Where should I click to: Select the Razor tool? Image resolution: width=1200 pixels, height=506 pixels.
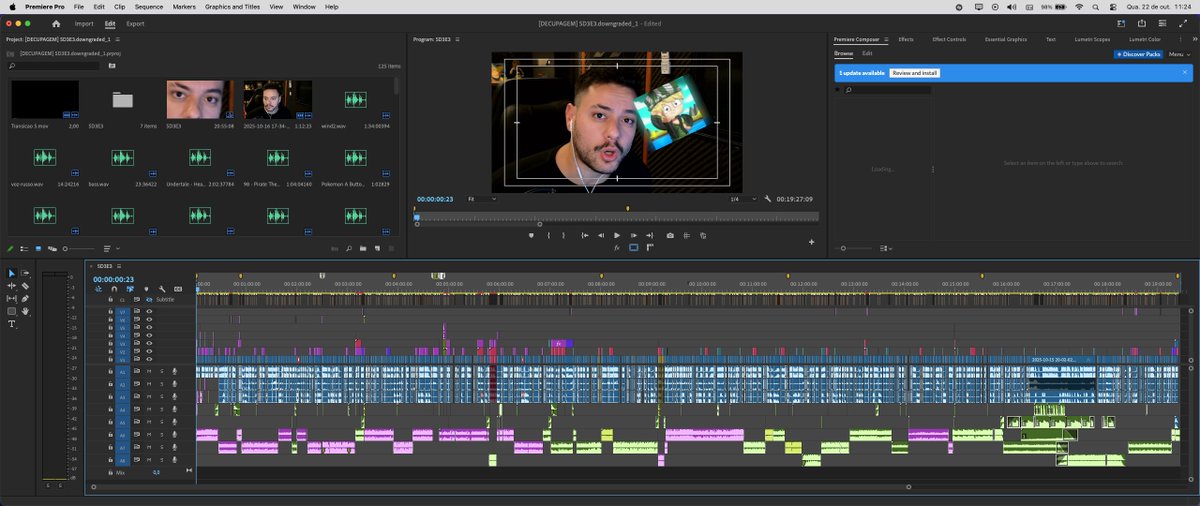point(25,286)
